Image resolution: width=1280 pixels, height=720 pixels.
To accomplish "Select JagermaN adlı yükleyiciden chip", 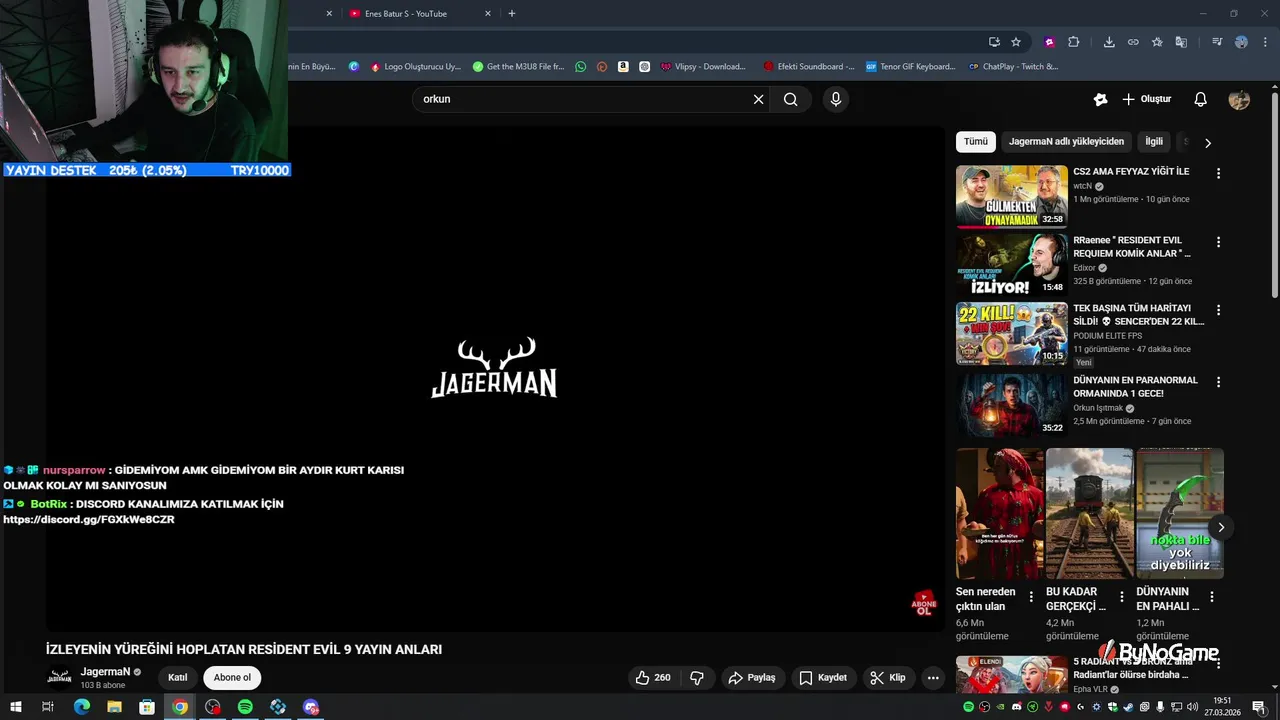I will (1066, 142).
